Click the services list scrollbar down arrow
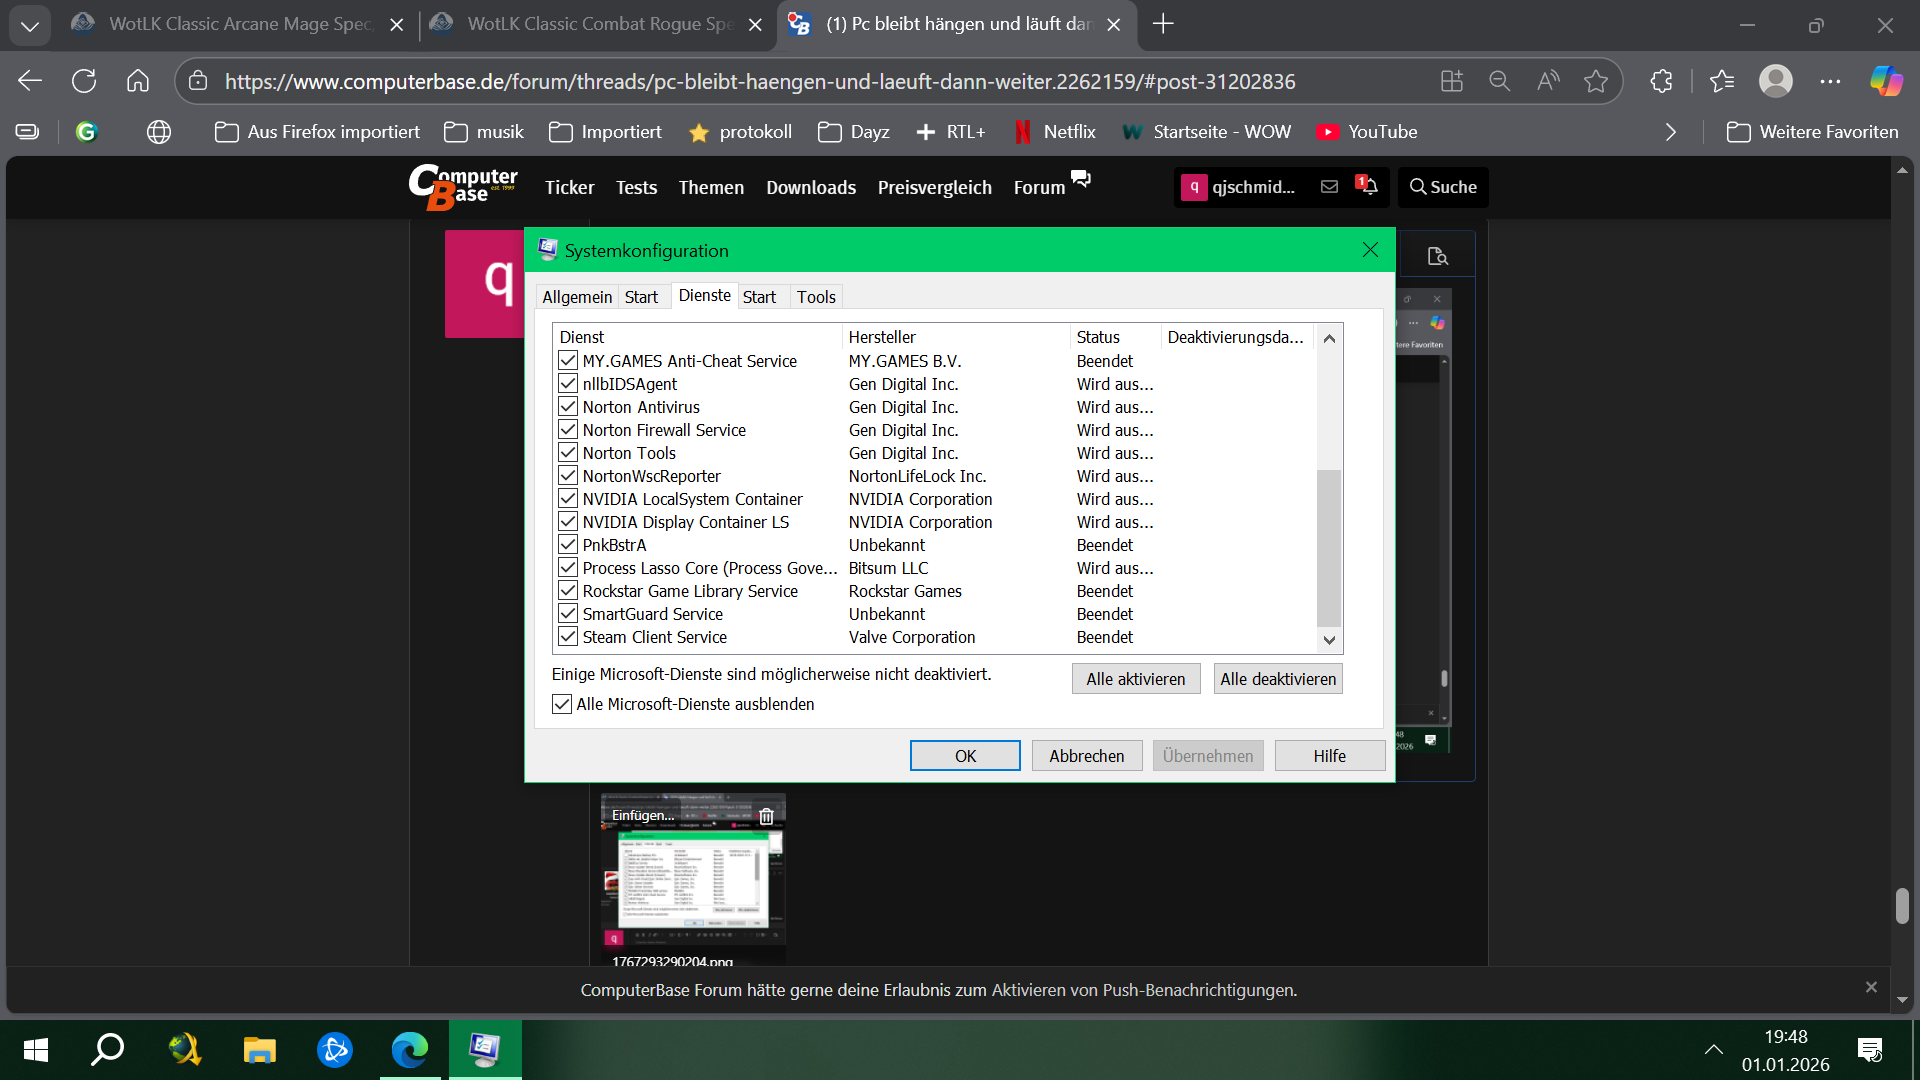 click(x=1329, y=640)
